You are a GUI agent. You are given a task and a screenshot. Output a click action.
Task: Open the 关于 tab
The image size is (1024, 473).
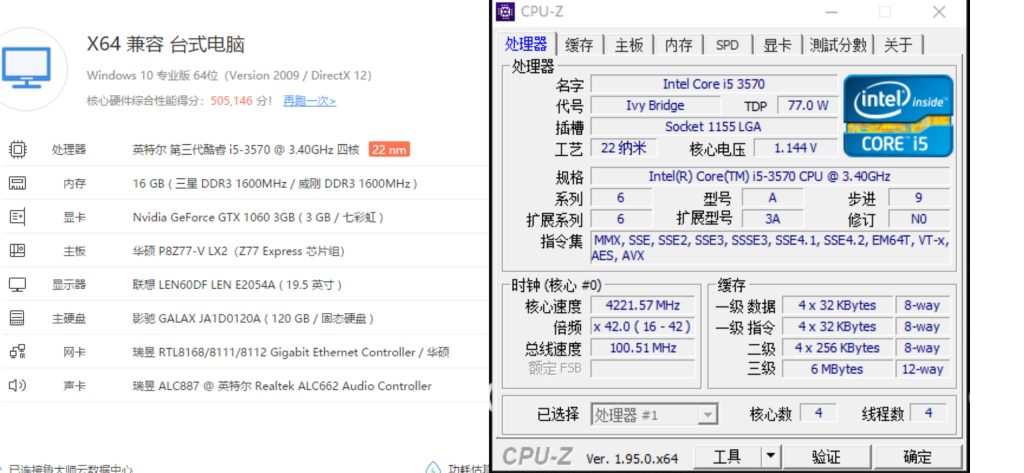898,45
